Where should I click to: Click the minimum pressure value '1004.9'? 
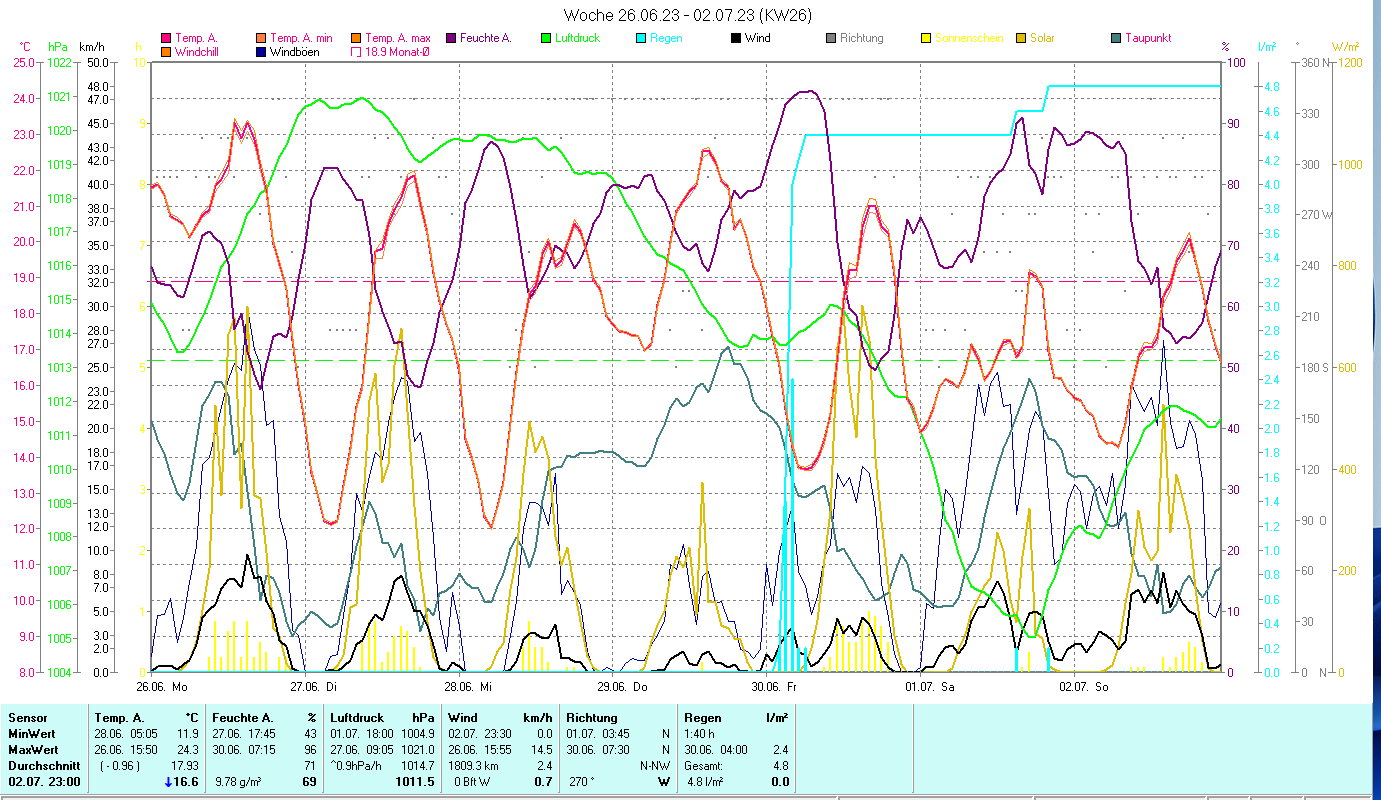[416, 734]
